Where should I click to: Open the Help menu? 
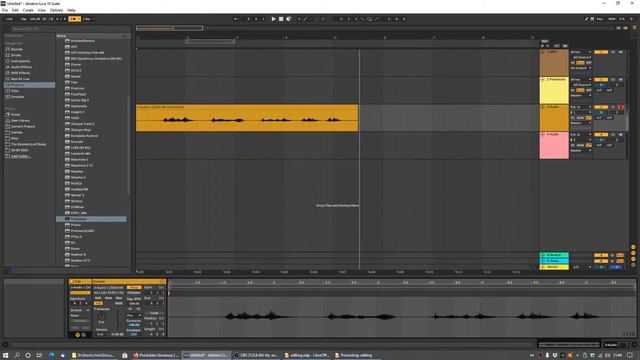tap(71, 10)
